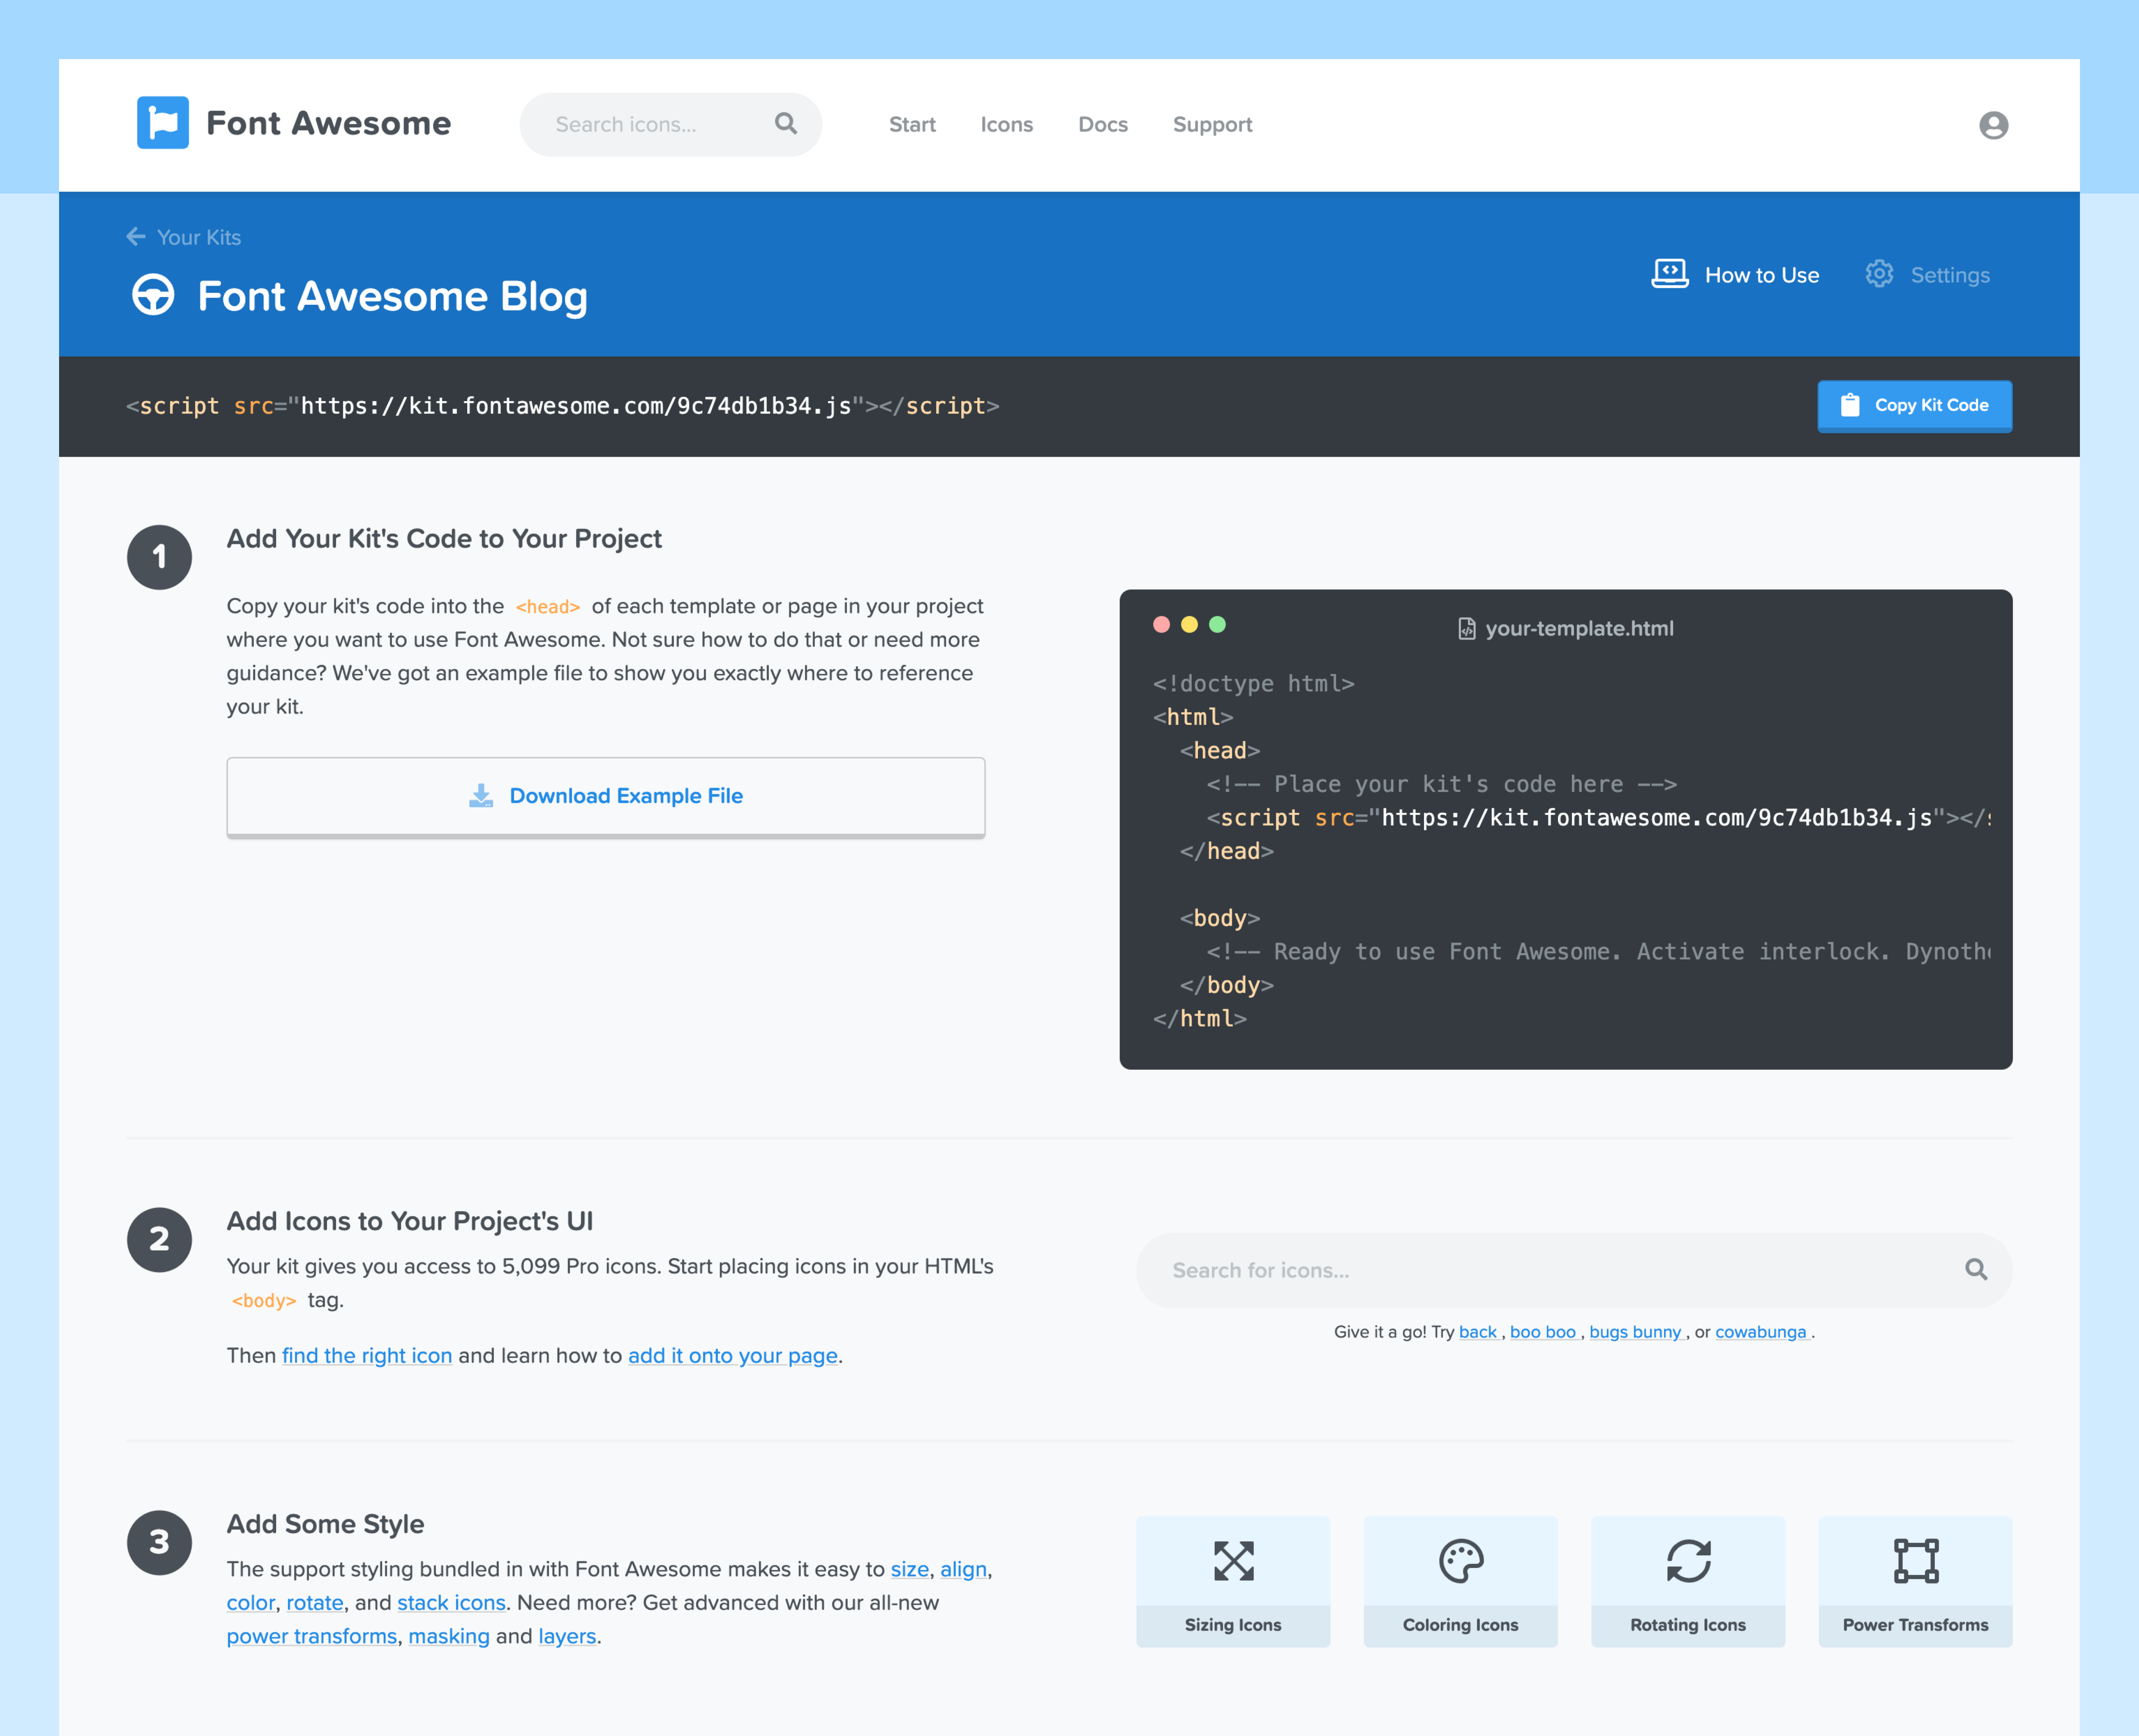The height and width of the screenshot is (1736, 2139).
Task: Click the clipboard icon on Copy Kit Code
Action: pos(1850,405)
